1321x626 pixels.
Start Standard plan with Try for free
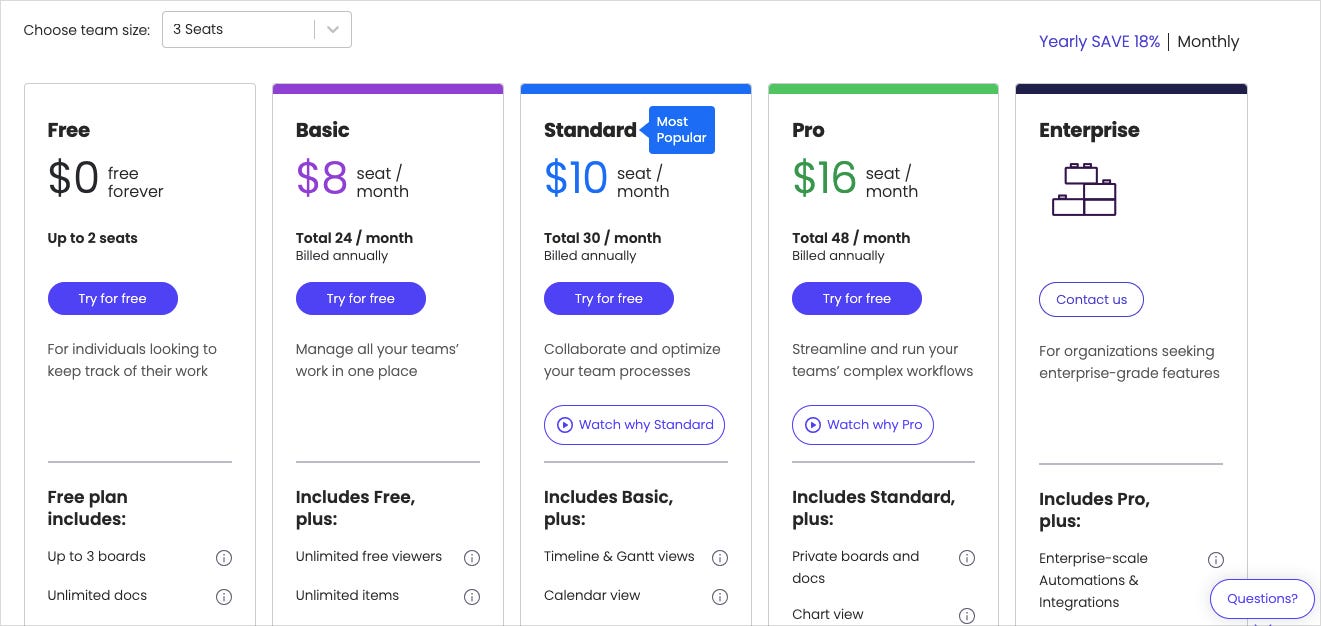tap(609, 299)
